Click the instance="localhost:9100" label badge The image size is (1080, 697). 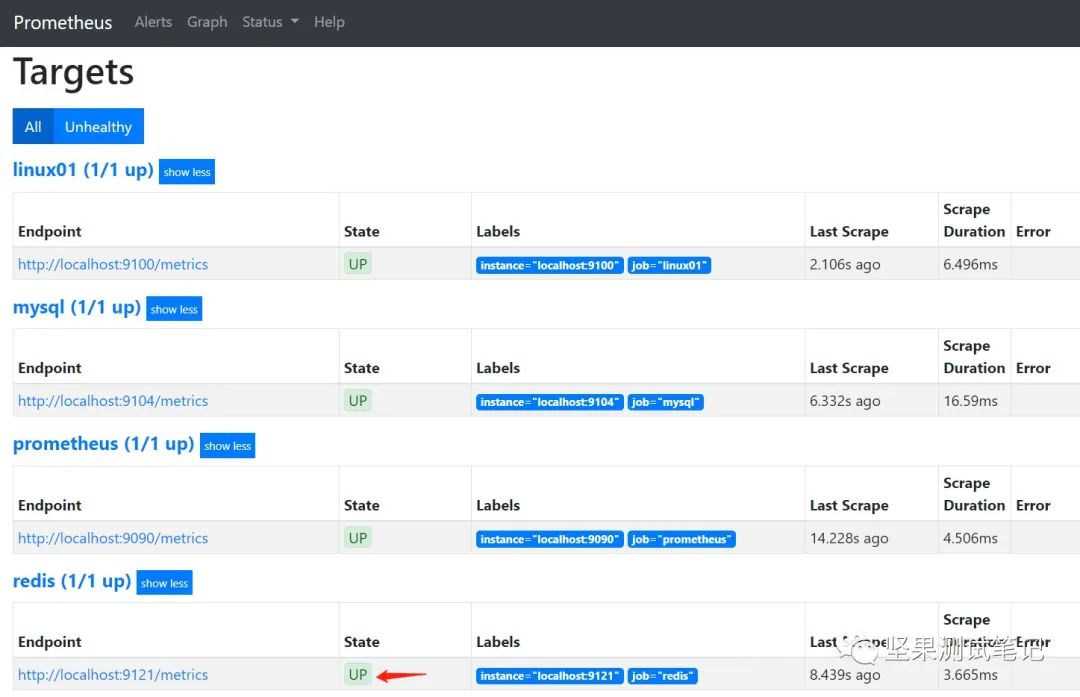550,265
